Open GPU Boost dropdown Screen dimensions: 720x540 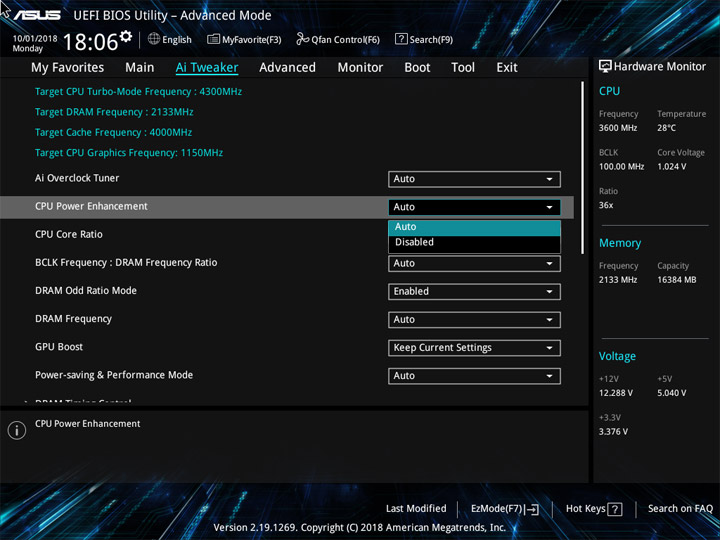pos(474,348)
